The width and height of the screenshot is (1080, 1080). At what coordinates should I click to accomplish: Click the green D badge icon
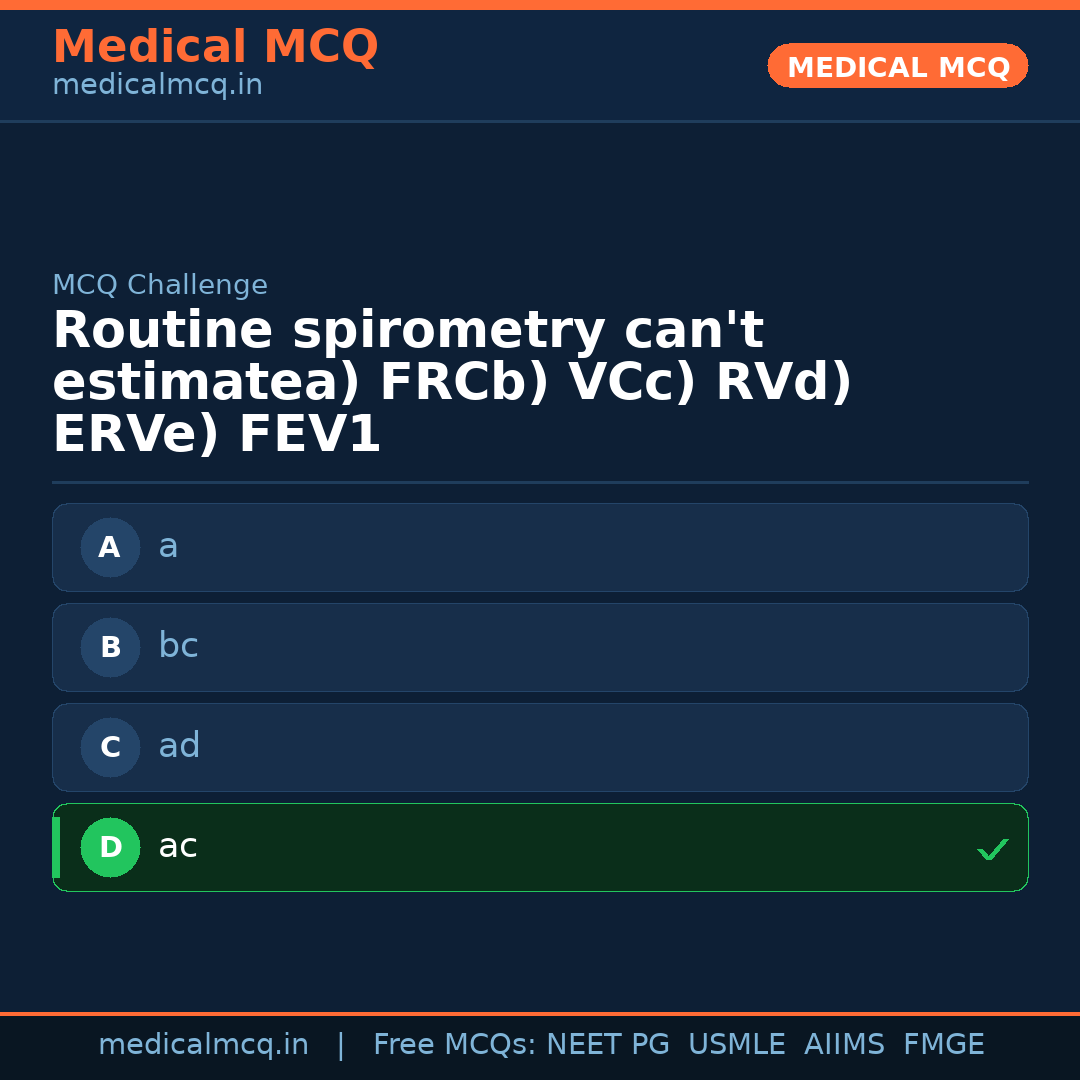[110, 847]
